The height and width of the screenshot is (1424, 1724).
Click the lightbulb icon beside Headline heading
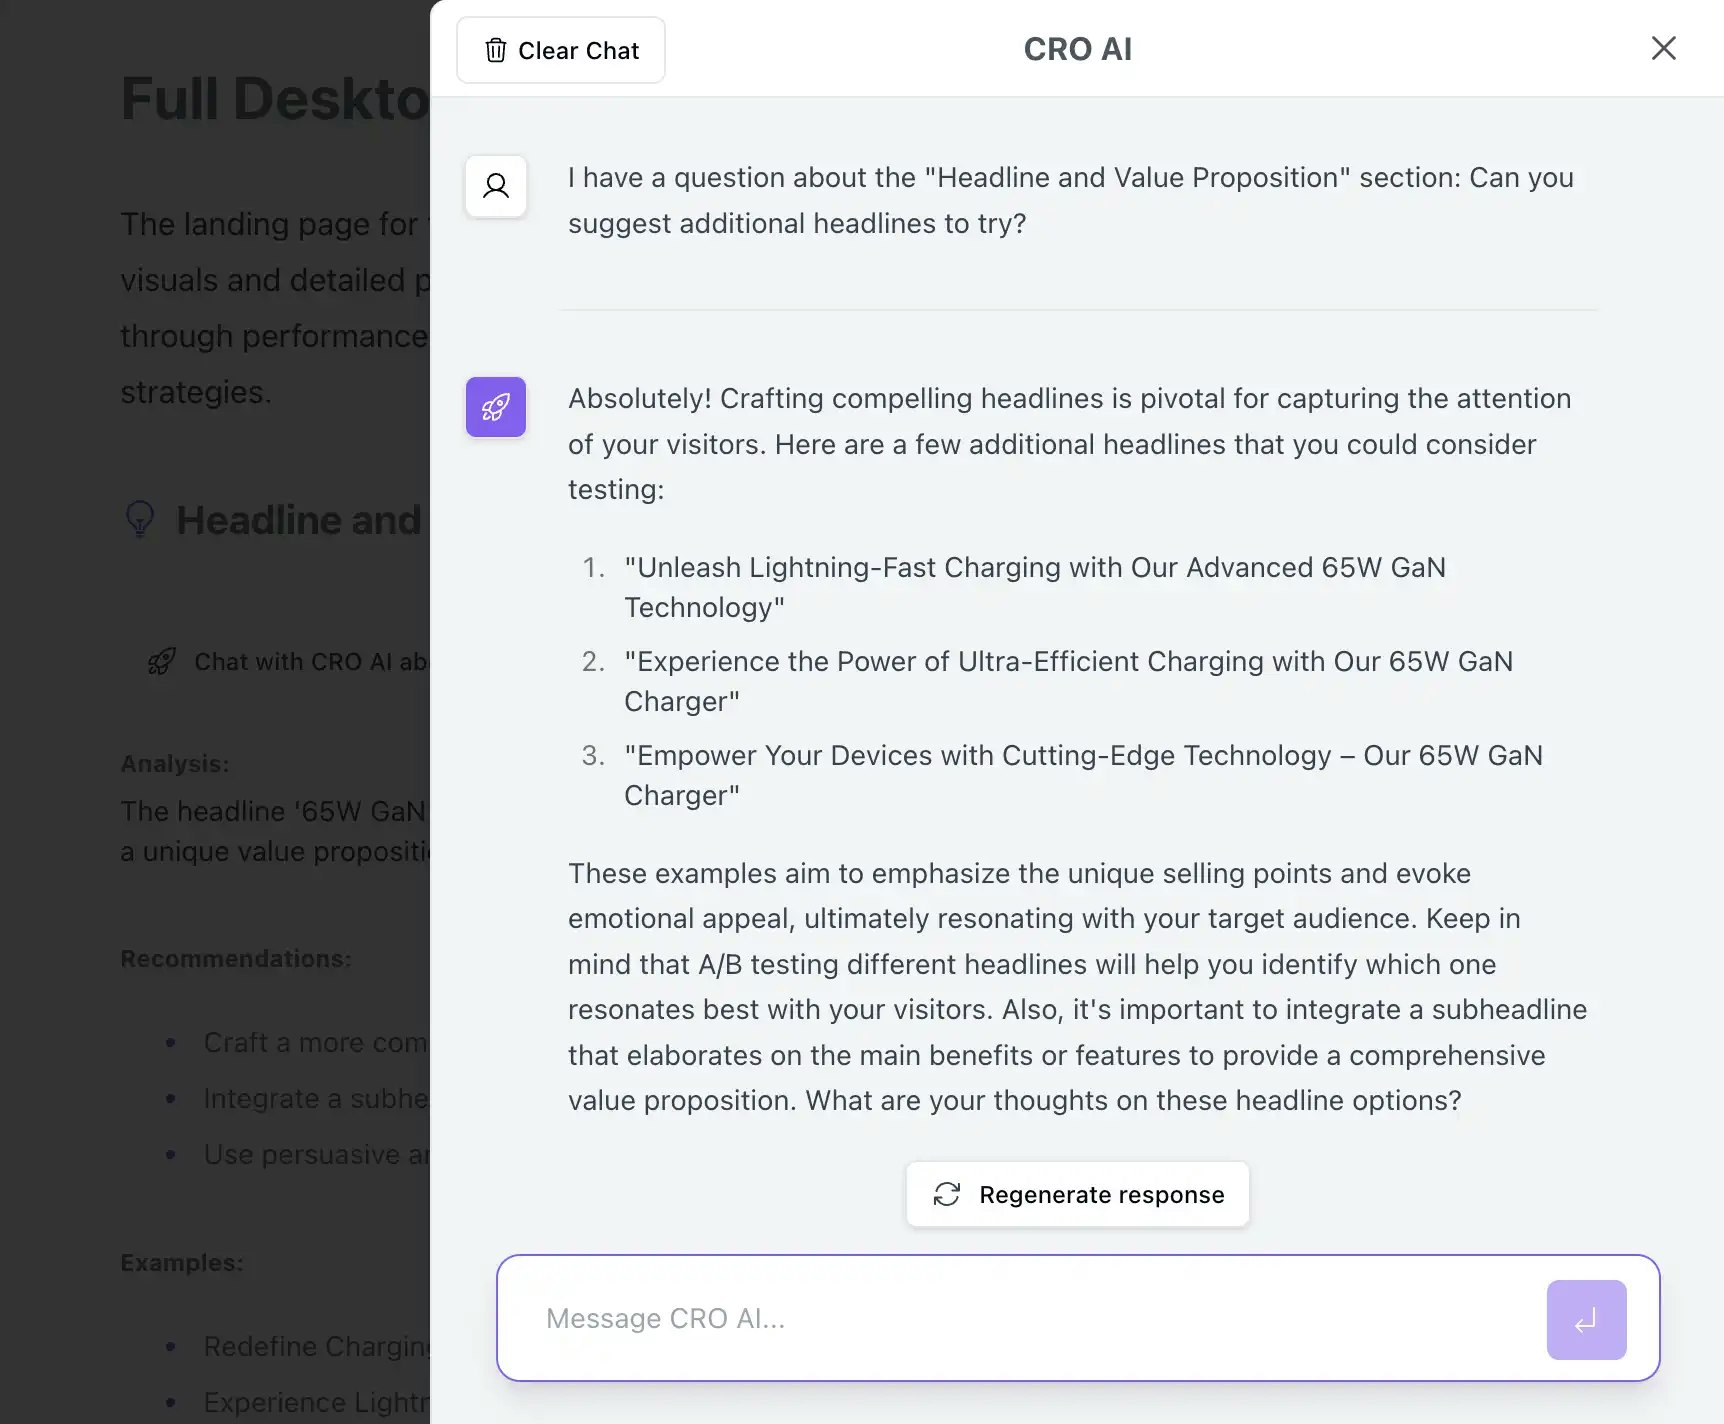click(x=140, y=519)
